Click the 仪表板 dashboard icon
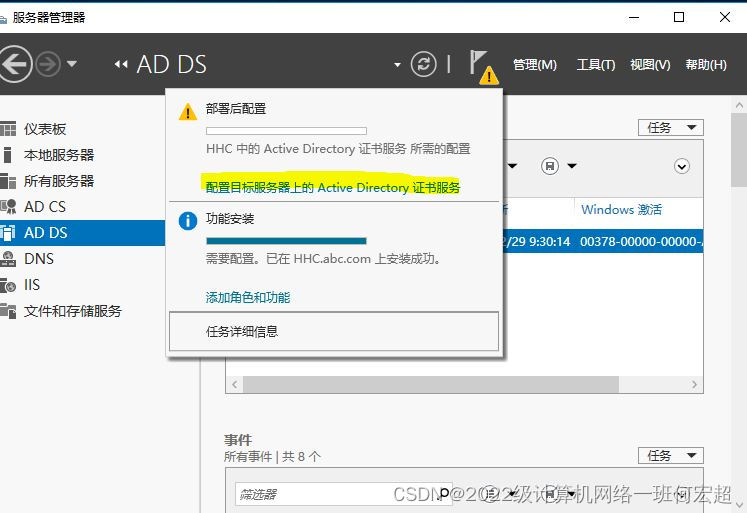The height and width of the screenshot is (513, 747). coord(8,129)
